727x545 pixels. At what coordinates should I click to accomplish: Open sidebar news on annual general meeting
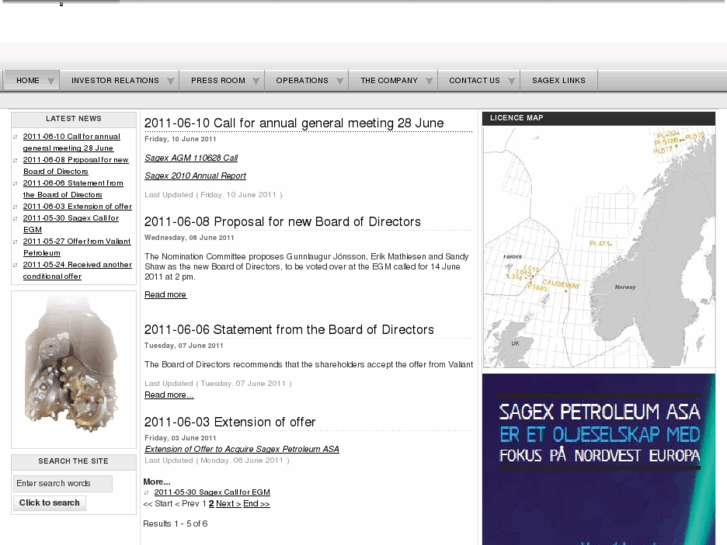tap(71, 142)
